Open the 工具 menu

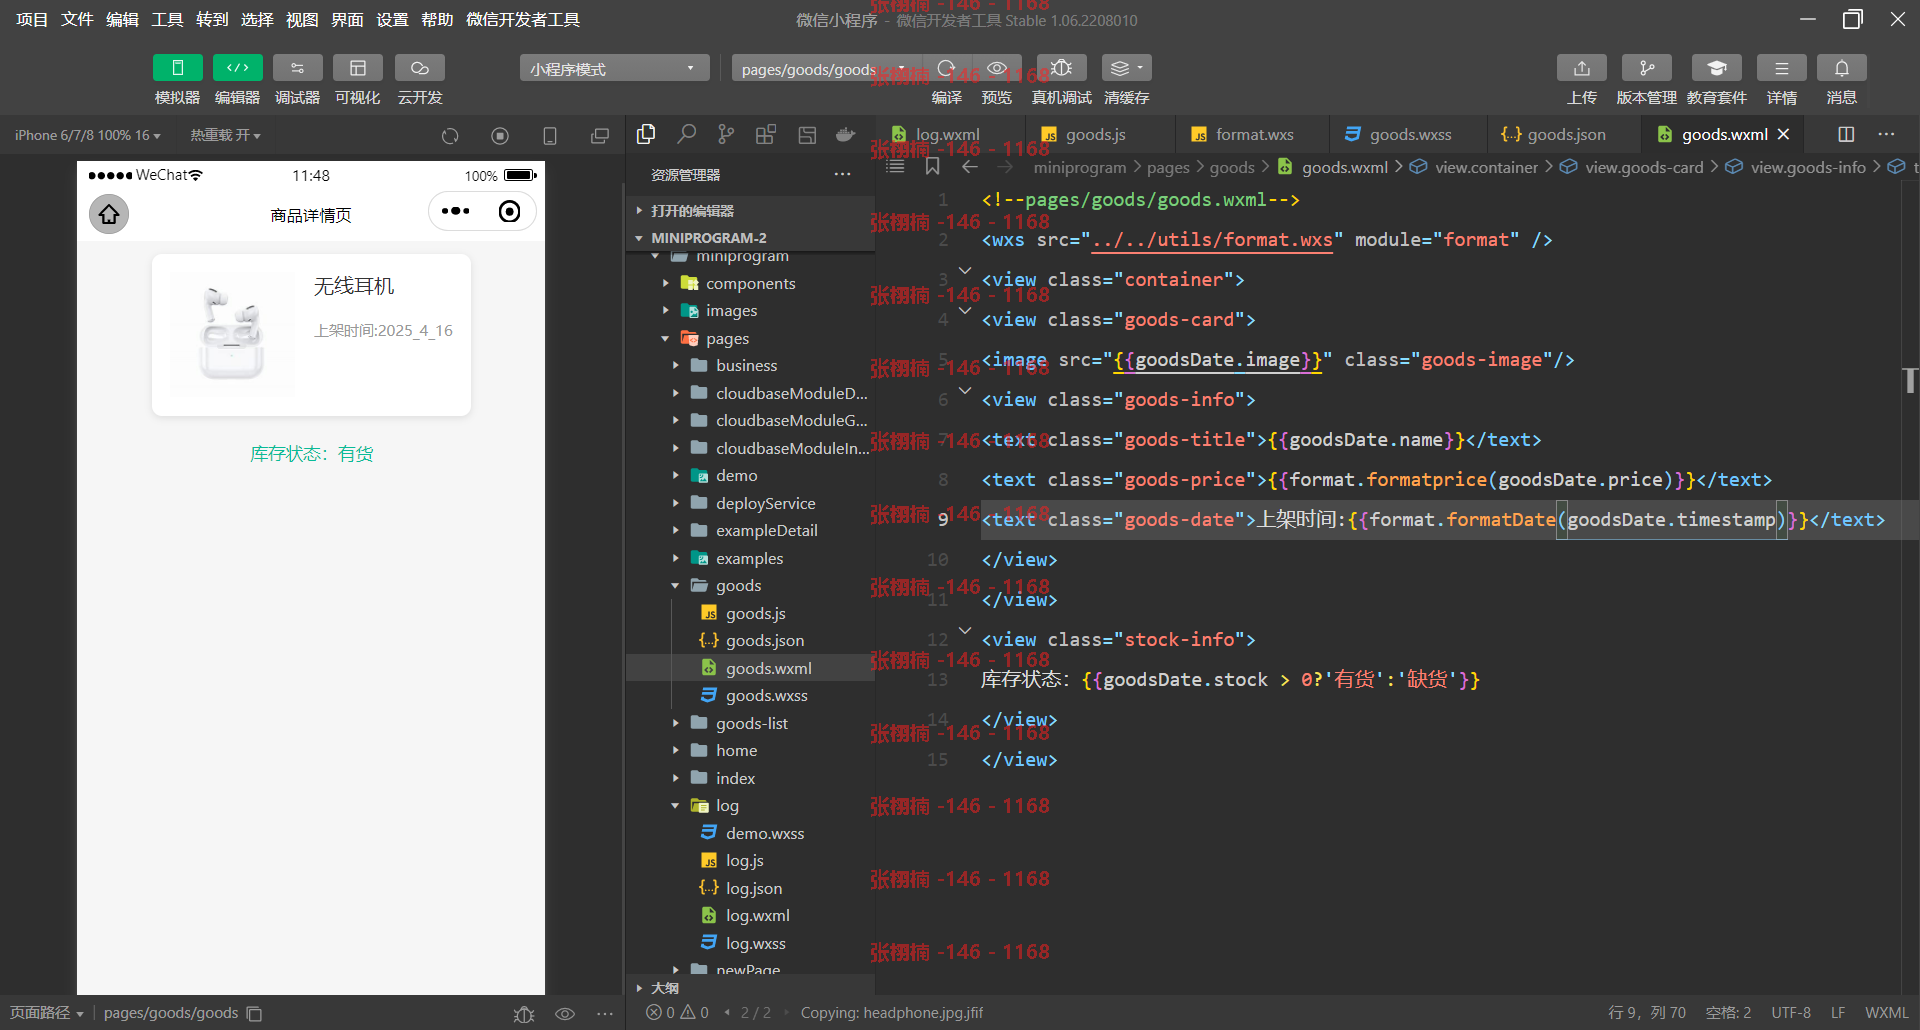pyautogui.click(x=167, y=20)
